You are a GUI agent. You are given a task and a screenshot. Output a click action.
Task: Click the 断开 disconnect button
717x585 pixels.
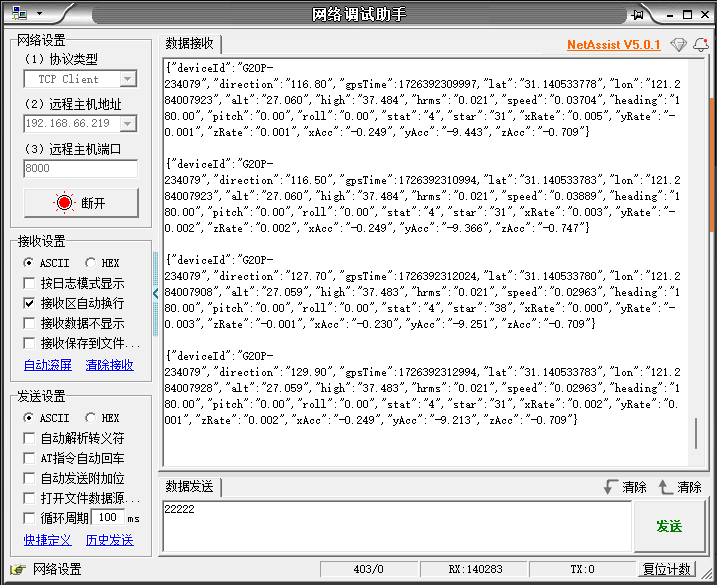click(x=80, y=203)
